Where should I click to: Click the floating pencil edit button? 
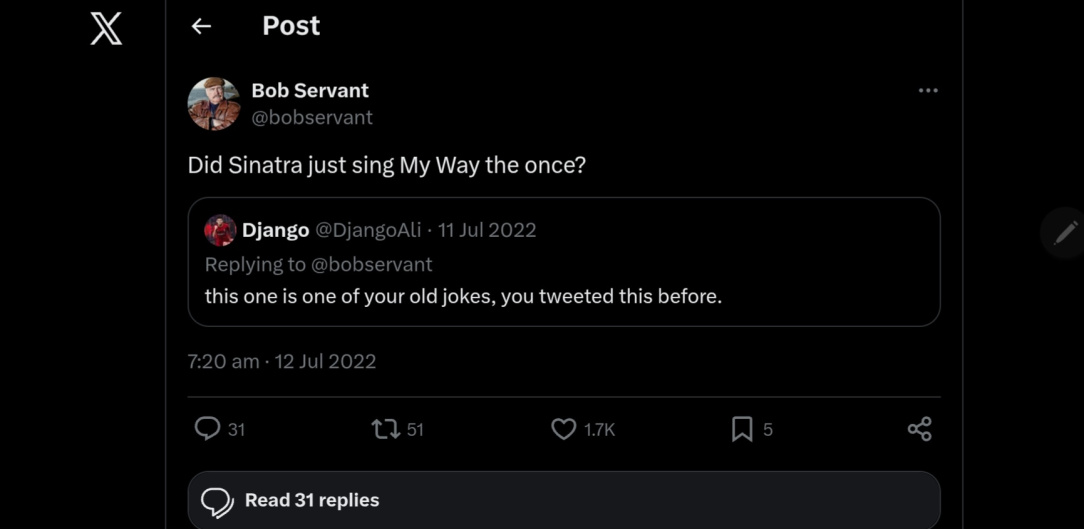click(x=1066, y=233)
